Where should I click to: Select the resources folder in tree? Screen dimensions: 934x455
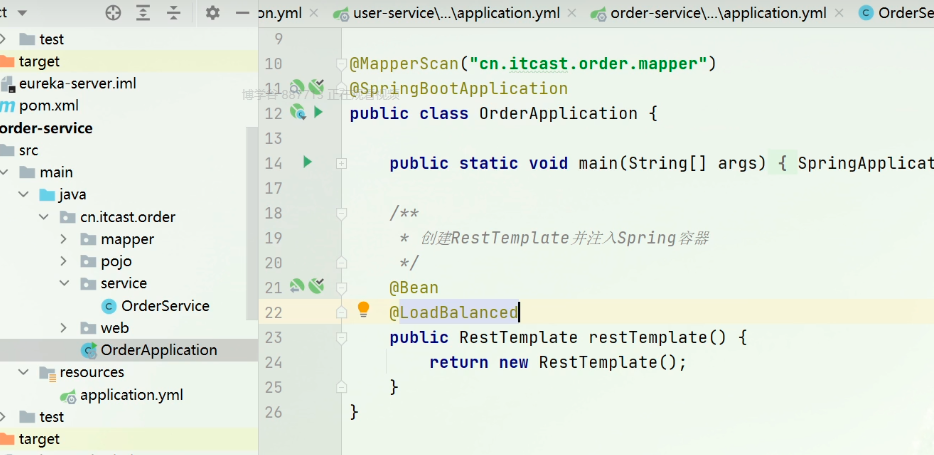click(82, 372)
